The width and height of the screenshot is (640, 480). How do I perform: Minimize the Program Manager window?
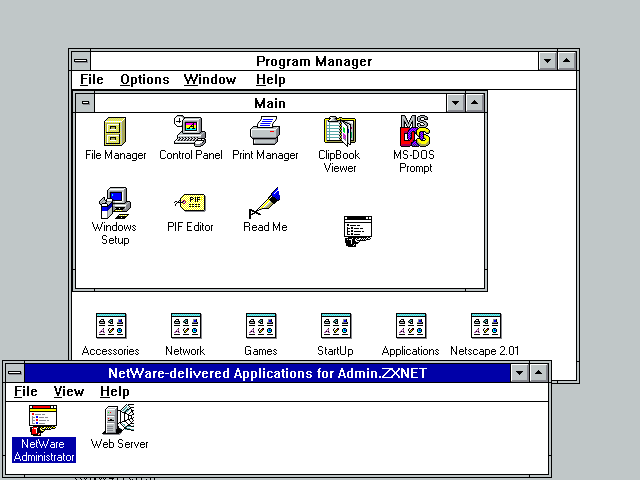coord(547,61)
